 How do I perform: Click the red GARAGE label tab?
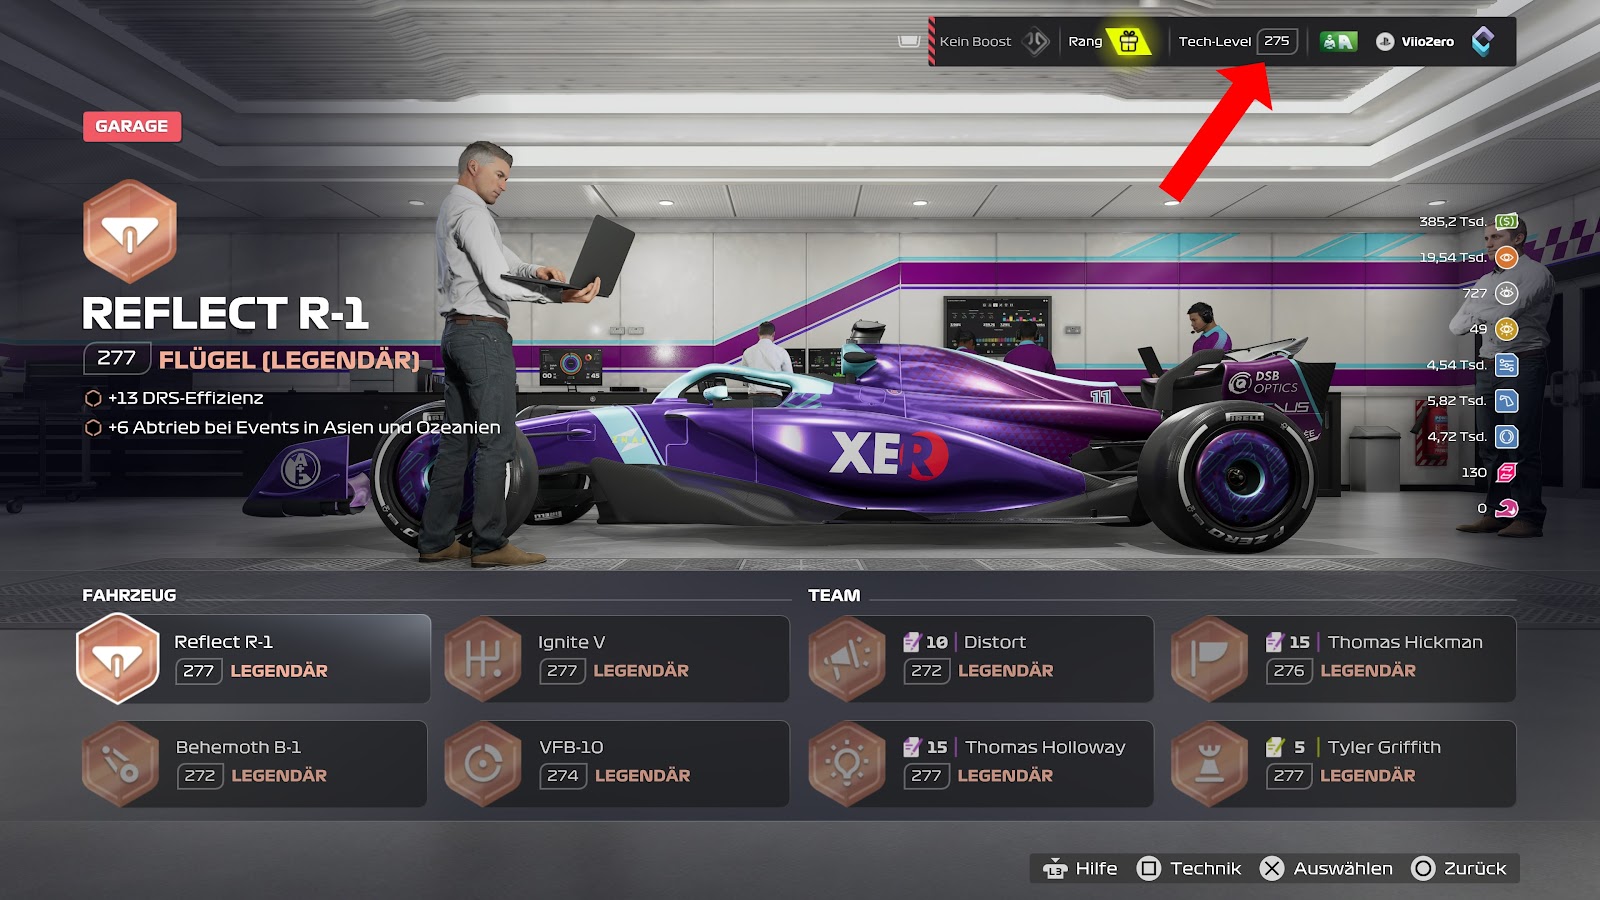[132, 126]
